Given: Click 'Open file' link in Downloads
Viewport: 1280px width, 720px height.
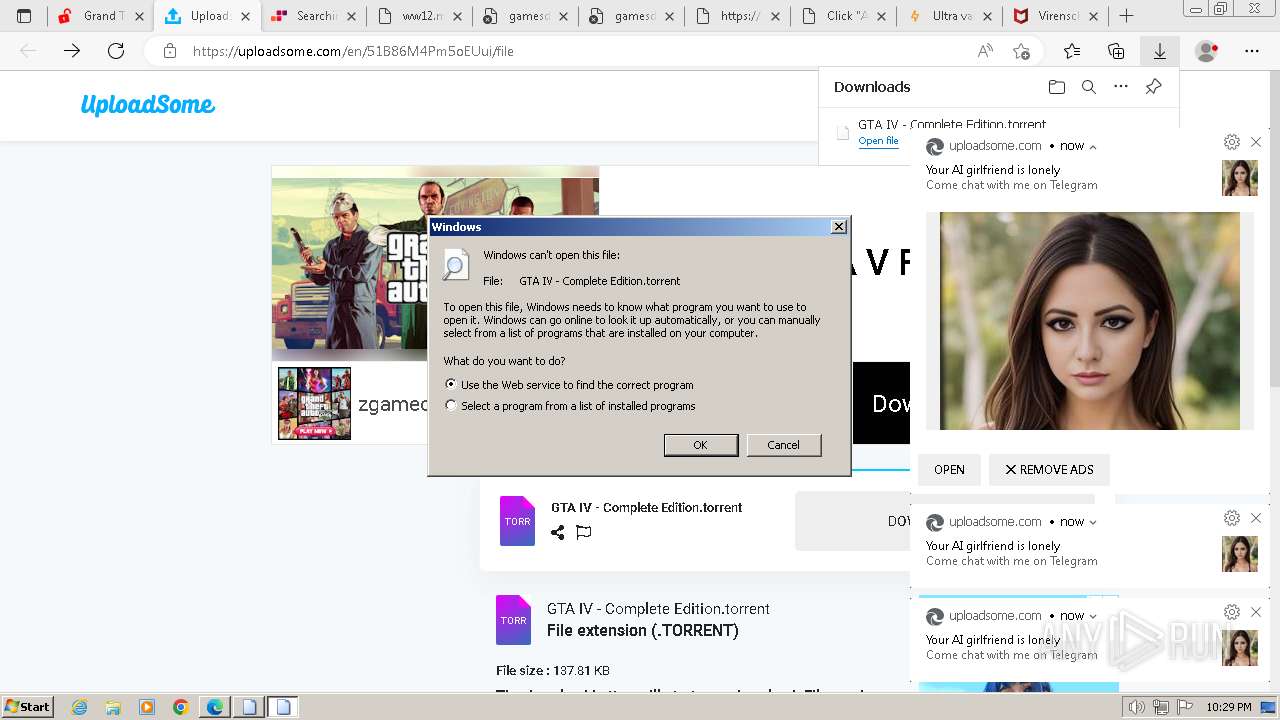Looking at the screenshot, I should (878, 141).
